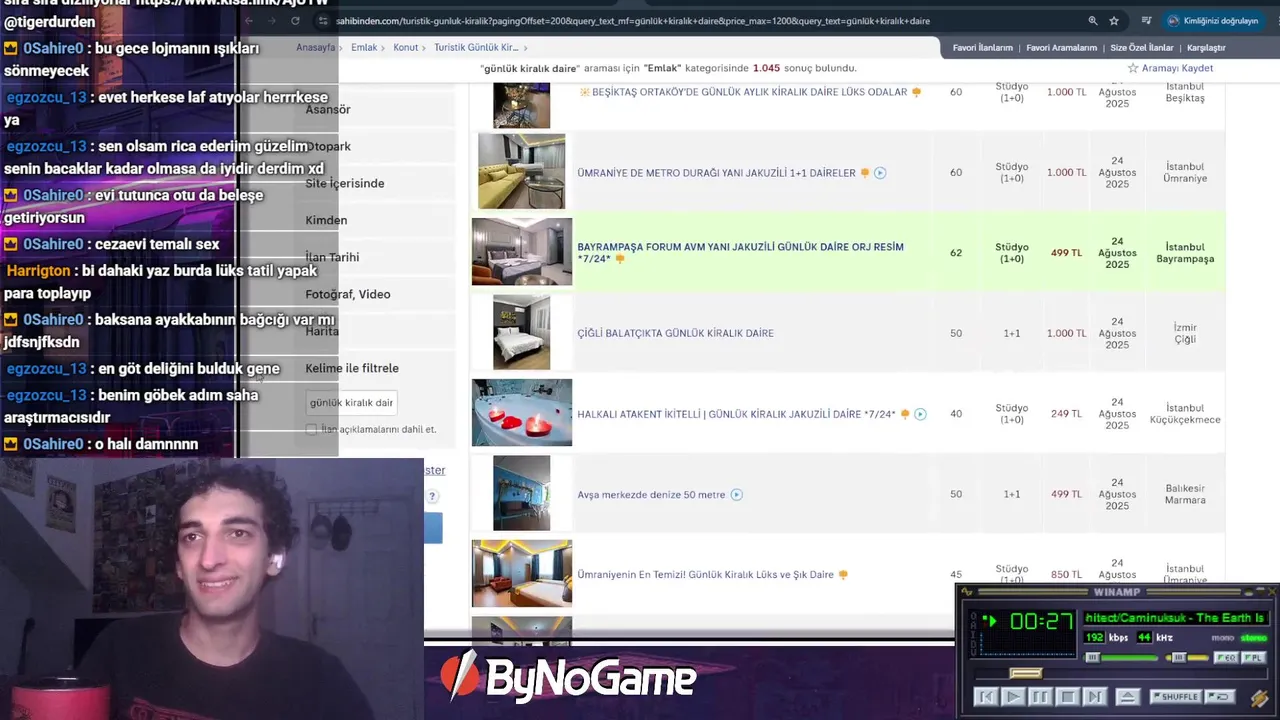This screenshot has width=1280, height=720.
Task: Open Ümraniye yellow sofa thumbnail
Action: pyautogui.click(x=521, y=171)
